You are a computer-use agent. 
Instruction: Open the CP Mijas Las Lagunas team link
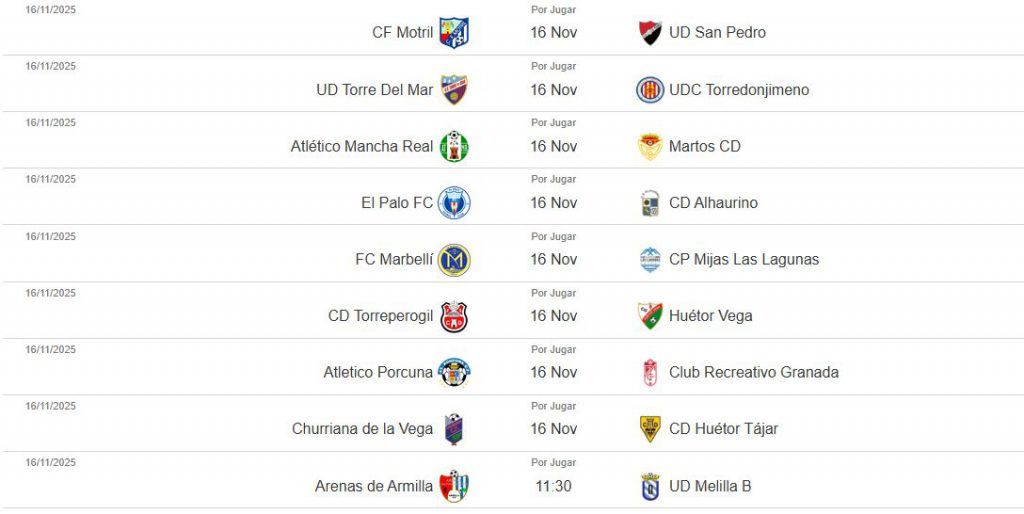(743, 259)
